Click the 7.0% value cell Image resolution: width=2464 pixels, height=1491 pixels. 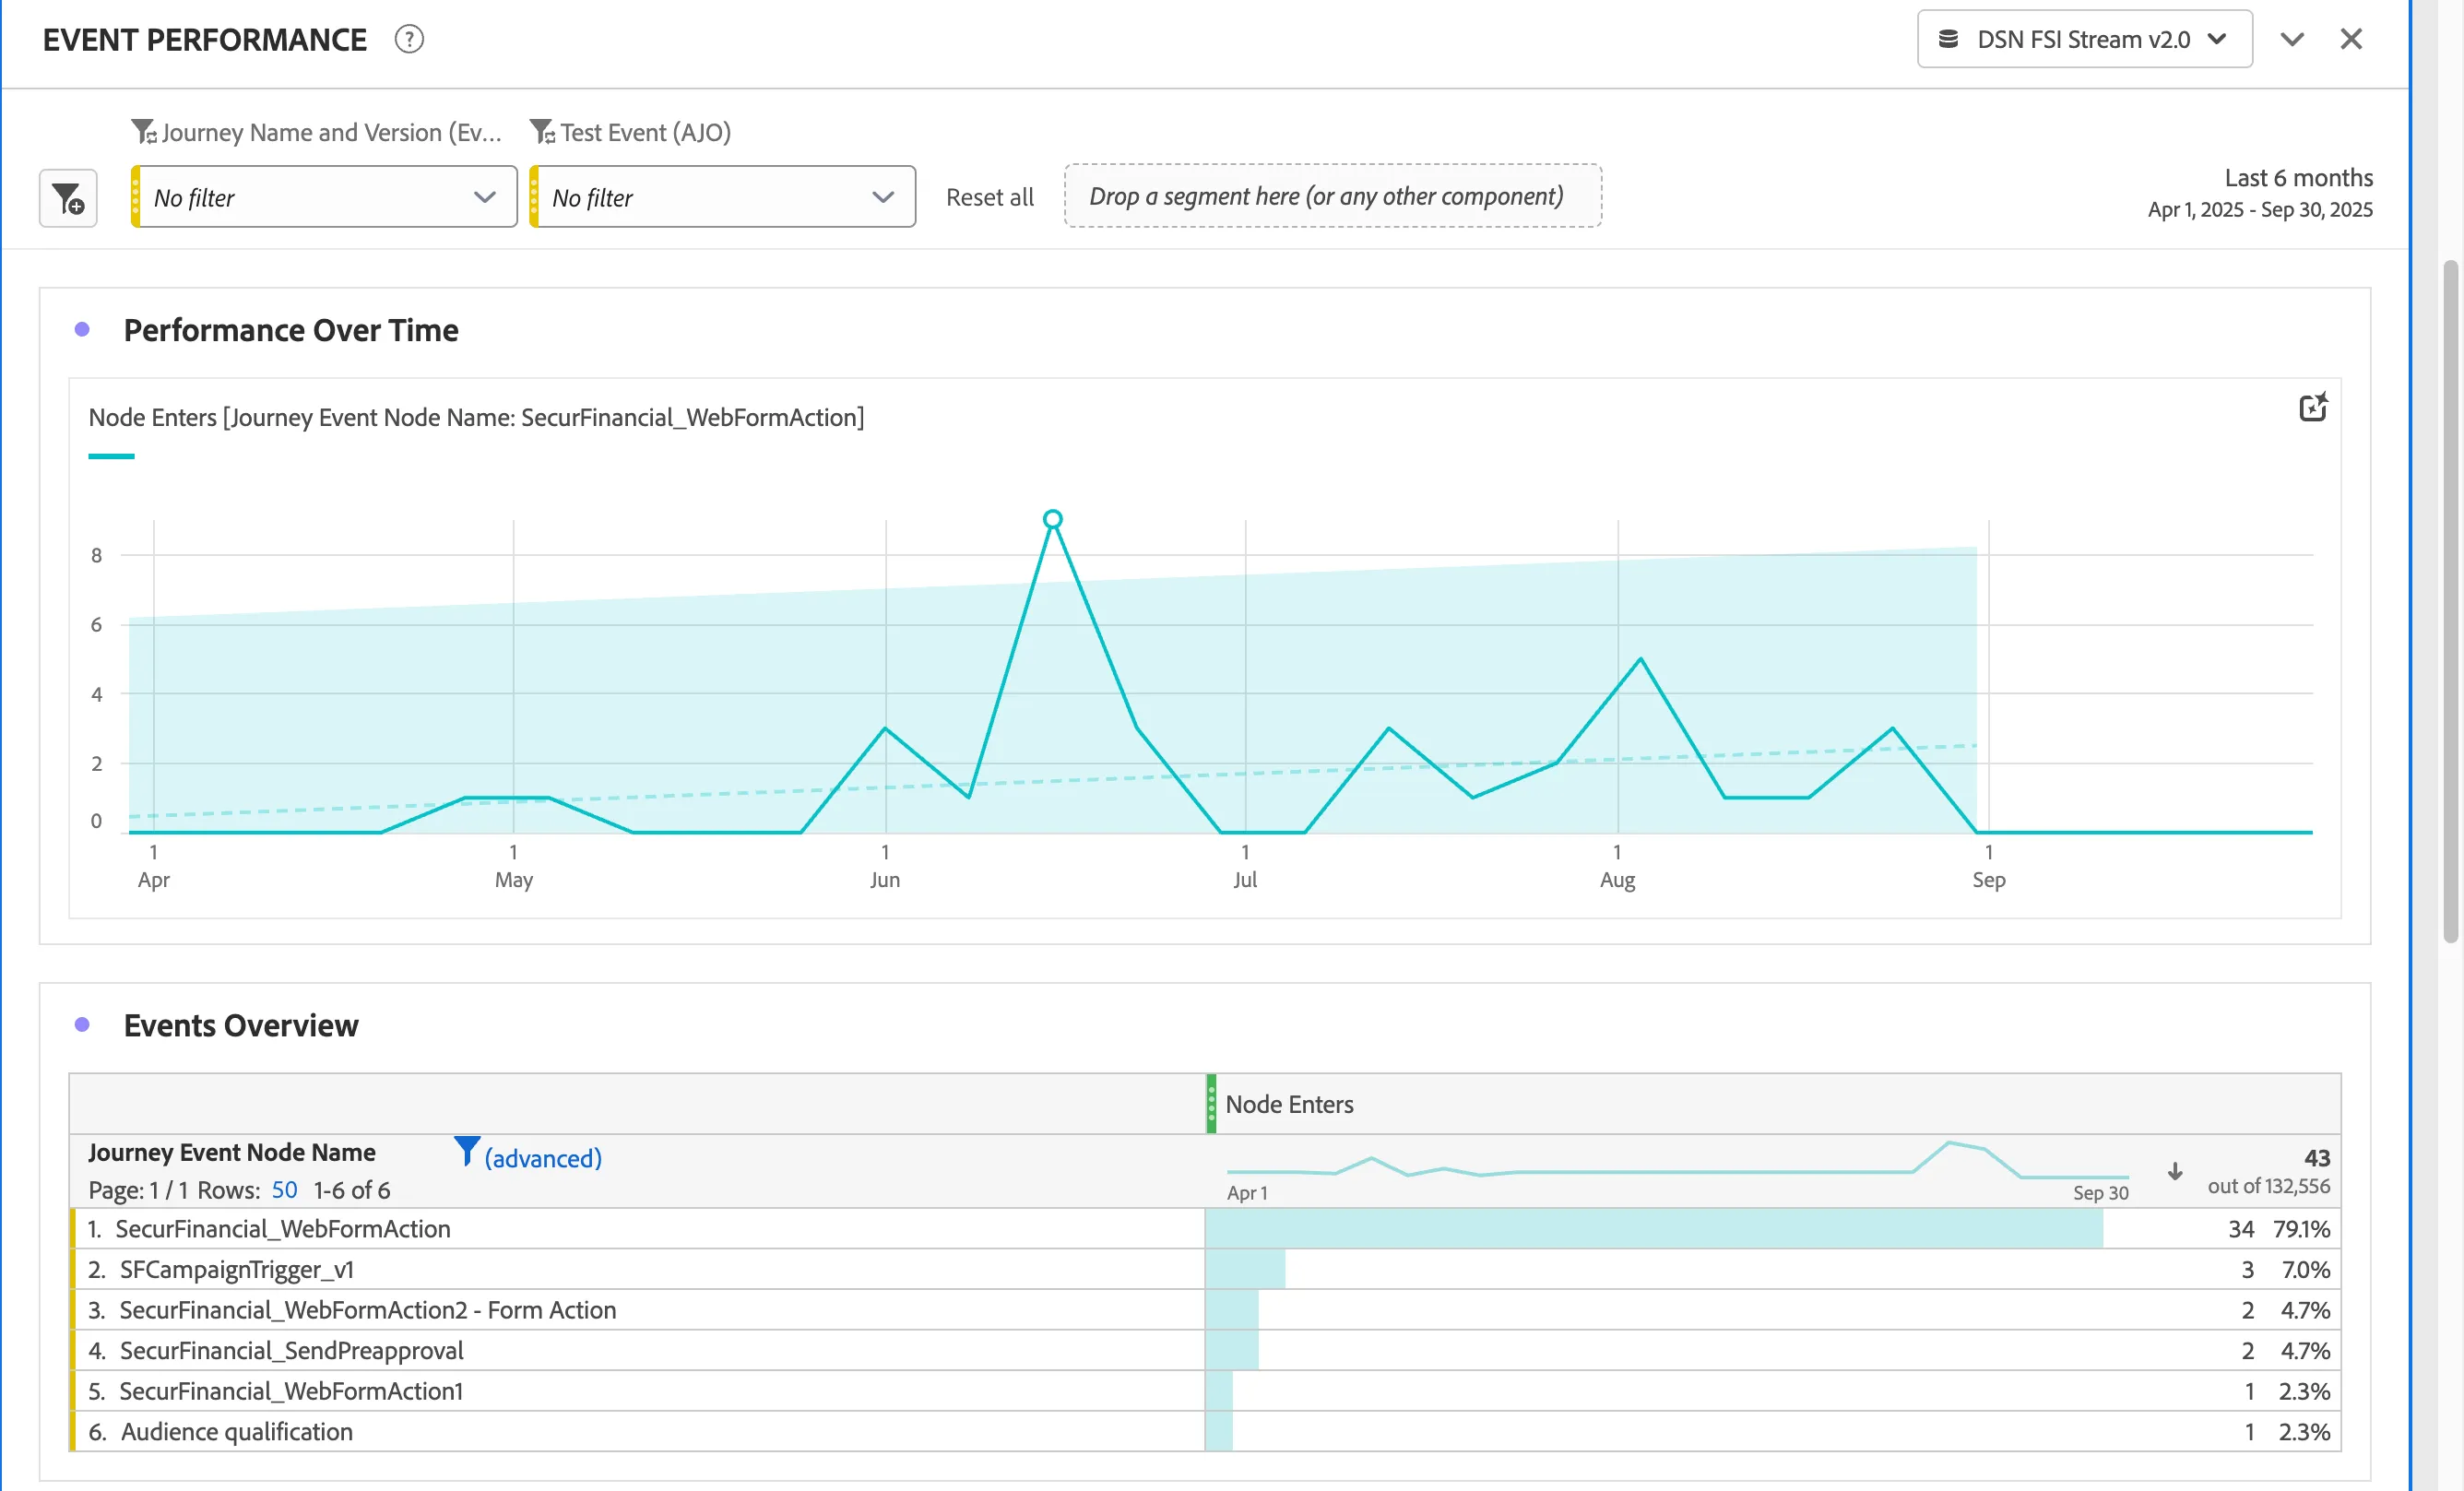(x=2305, y=1269)
